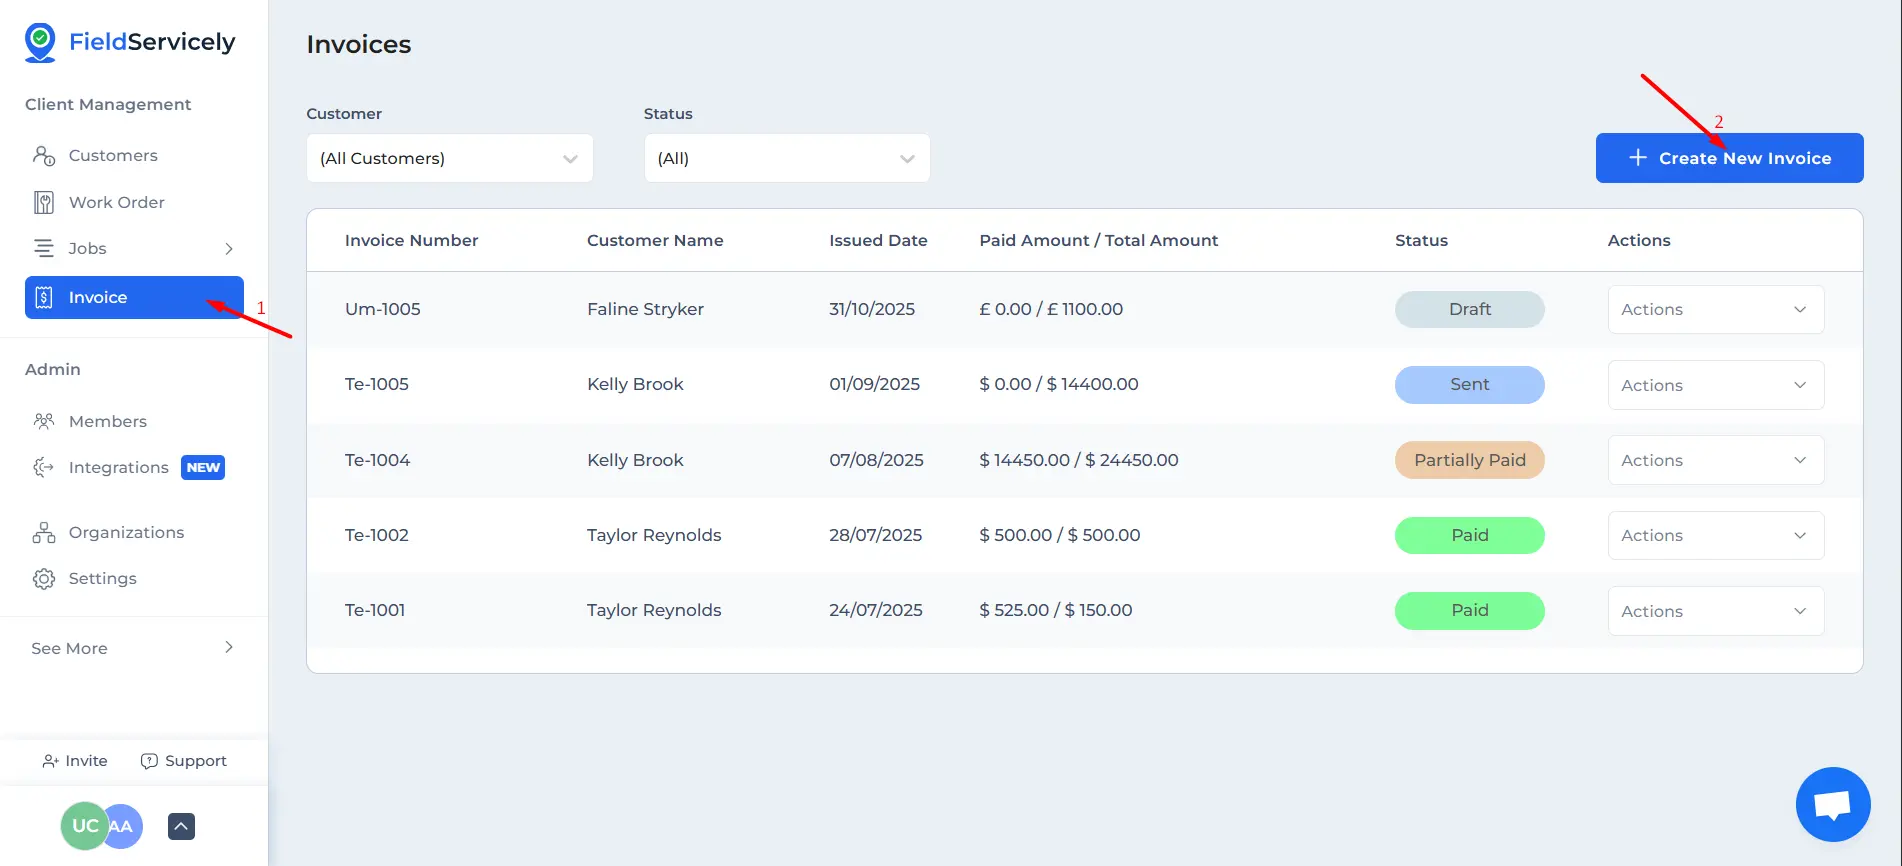
Task: Click the up-arrow button beside avatars
Action: [x=181, y=826]
